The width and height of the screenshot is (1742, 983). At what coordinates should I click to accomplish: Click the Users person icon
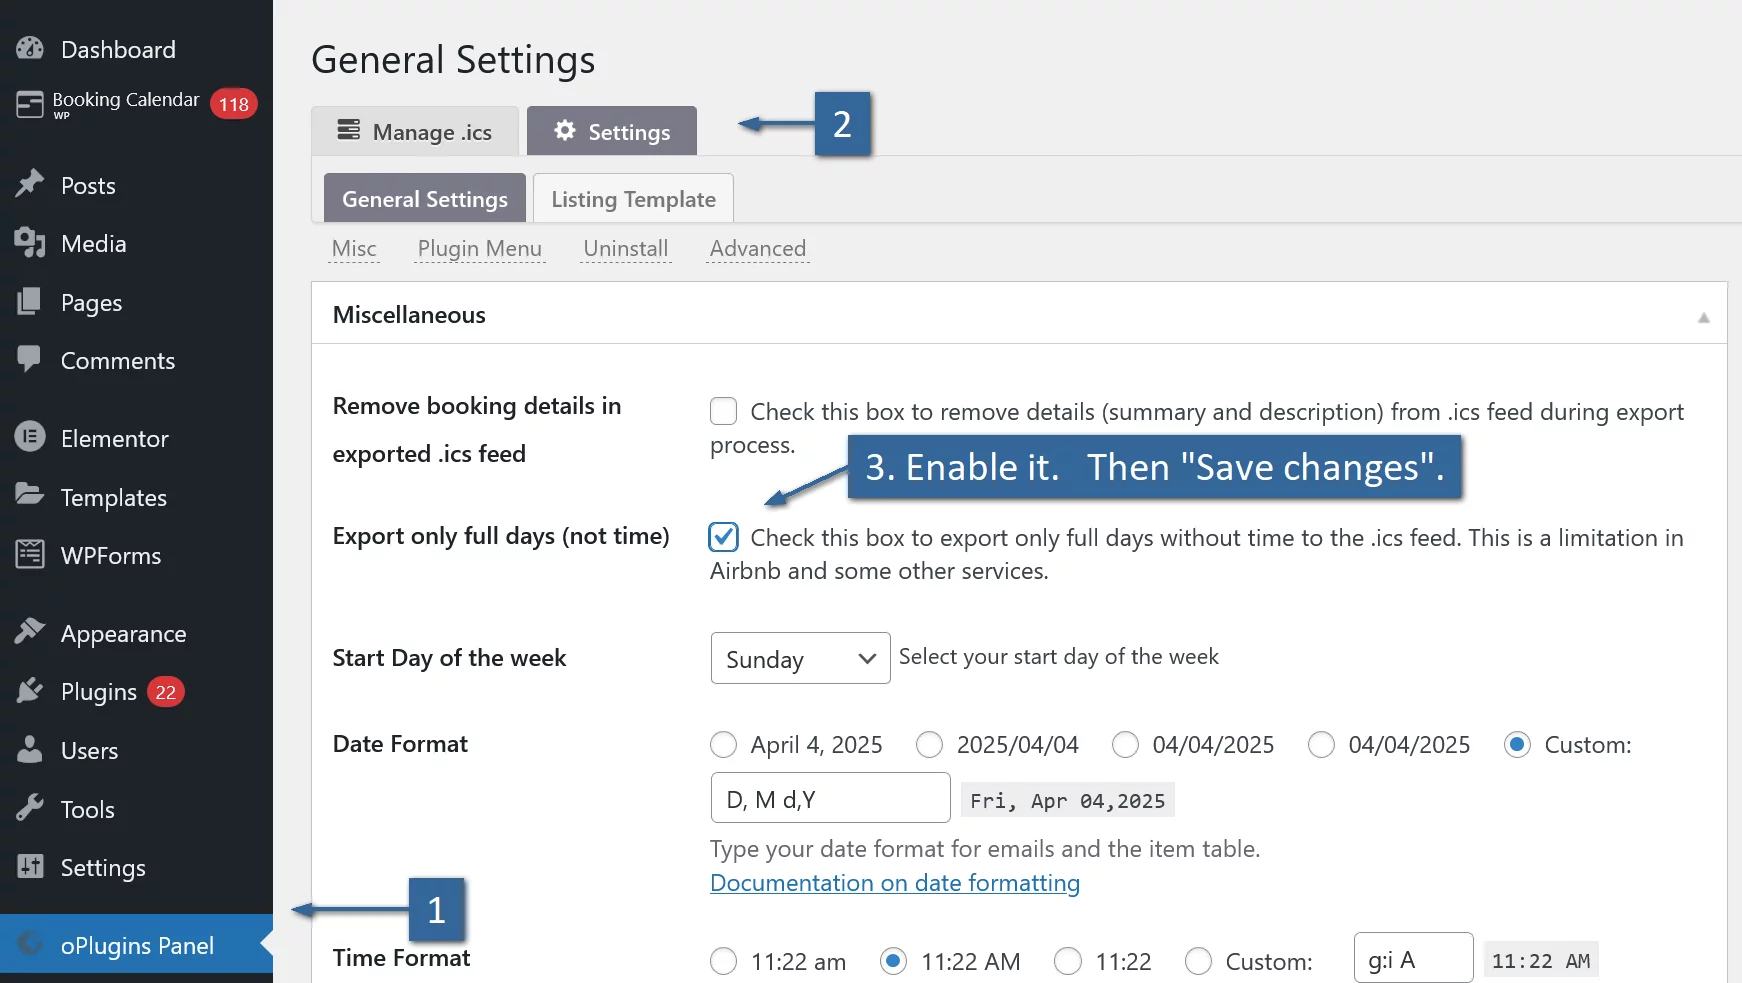30,749
